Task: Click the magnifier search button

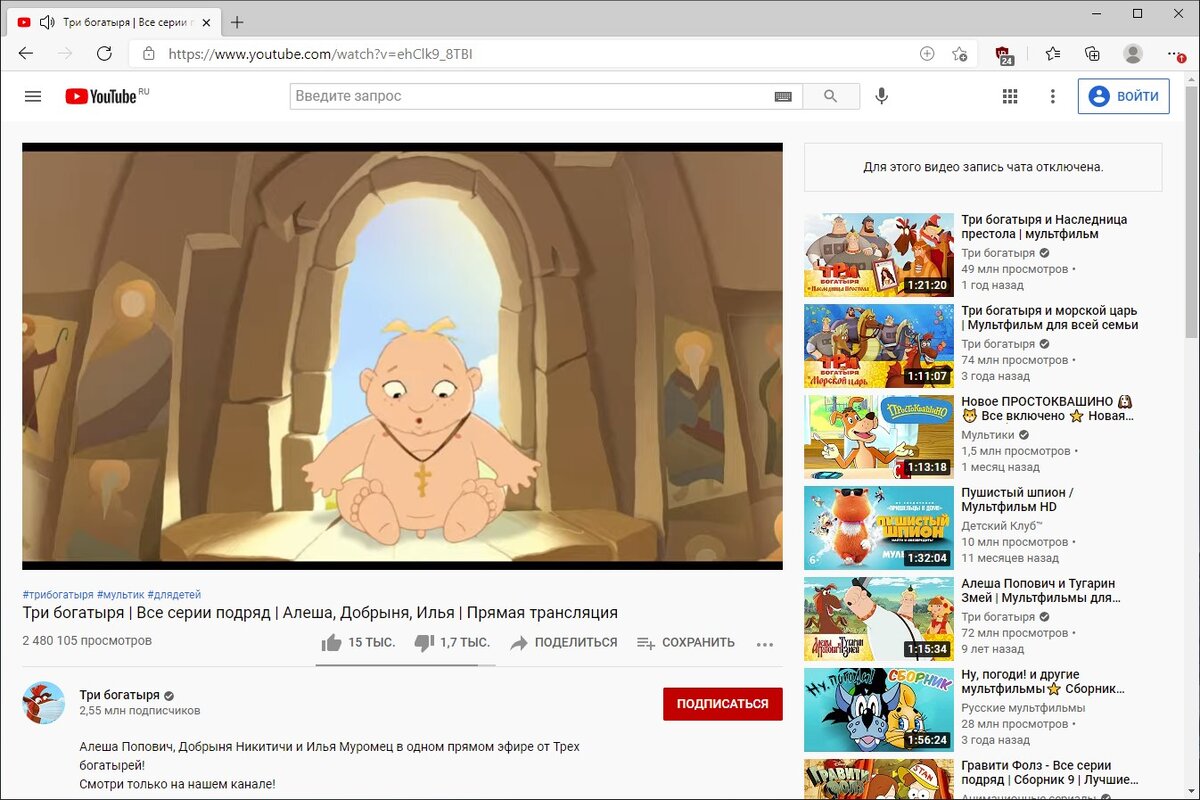Action: pyautogui.click(x=830, y=96)
